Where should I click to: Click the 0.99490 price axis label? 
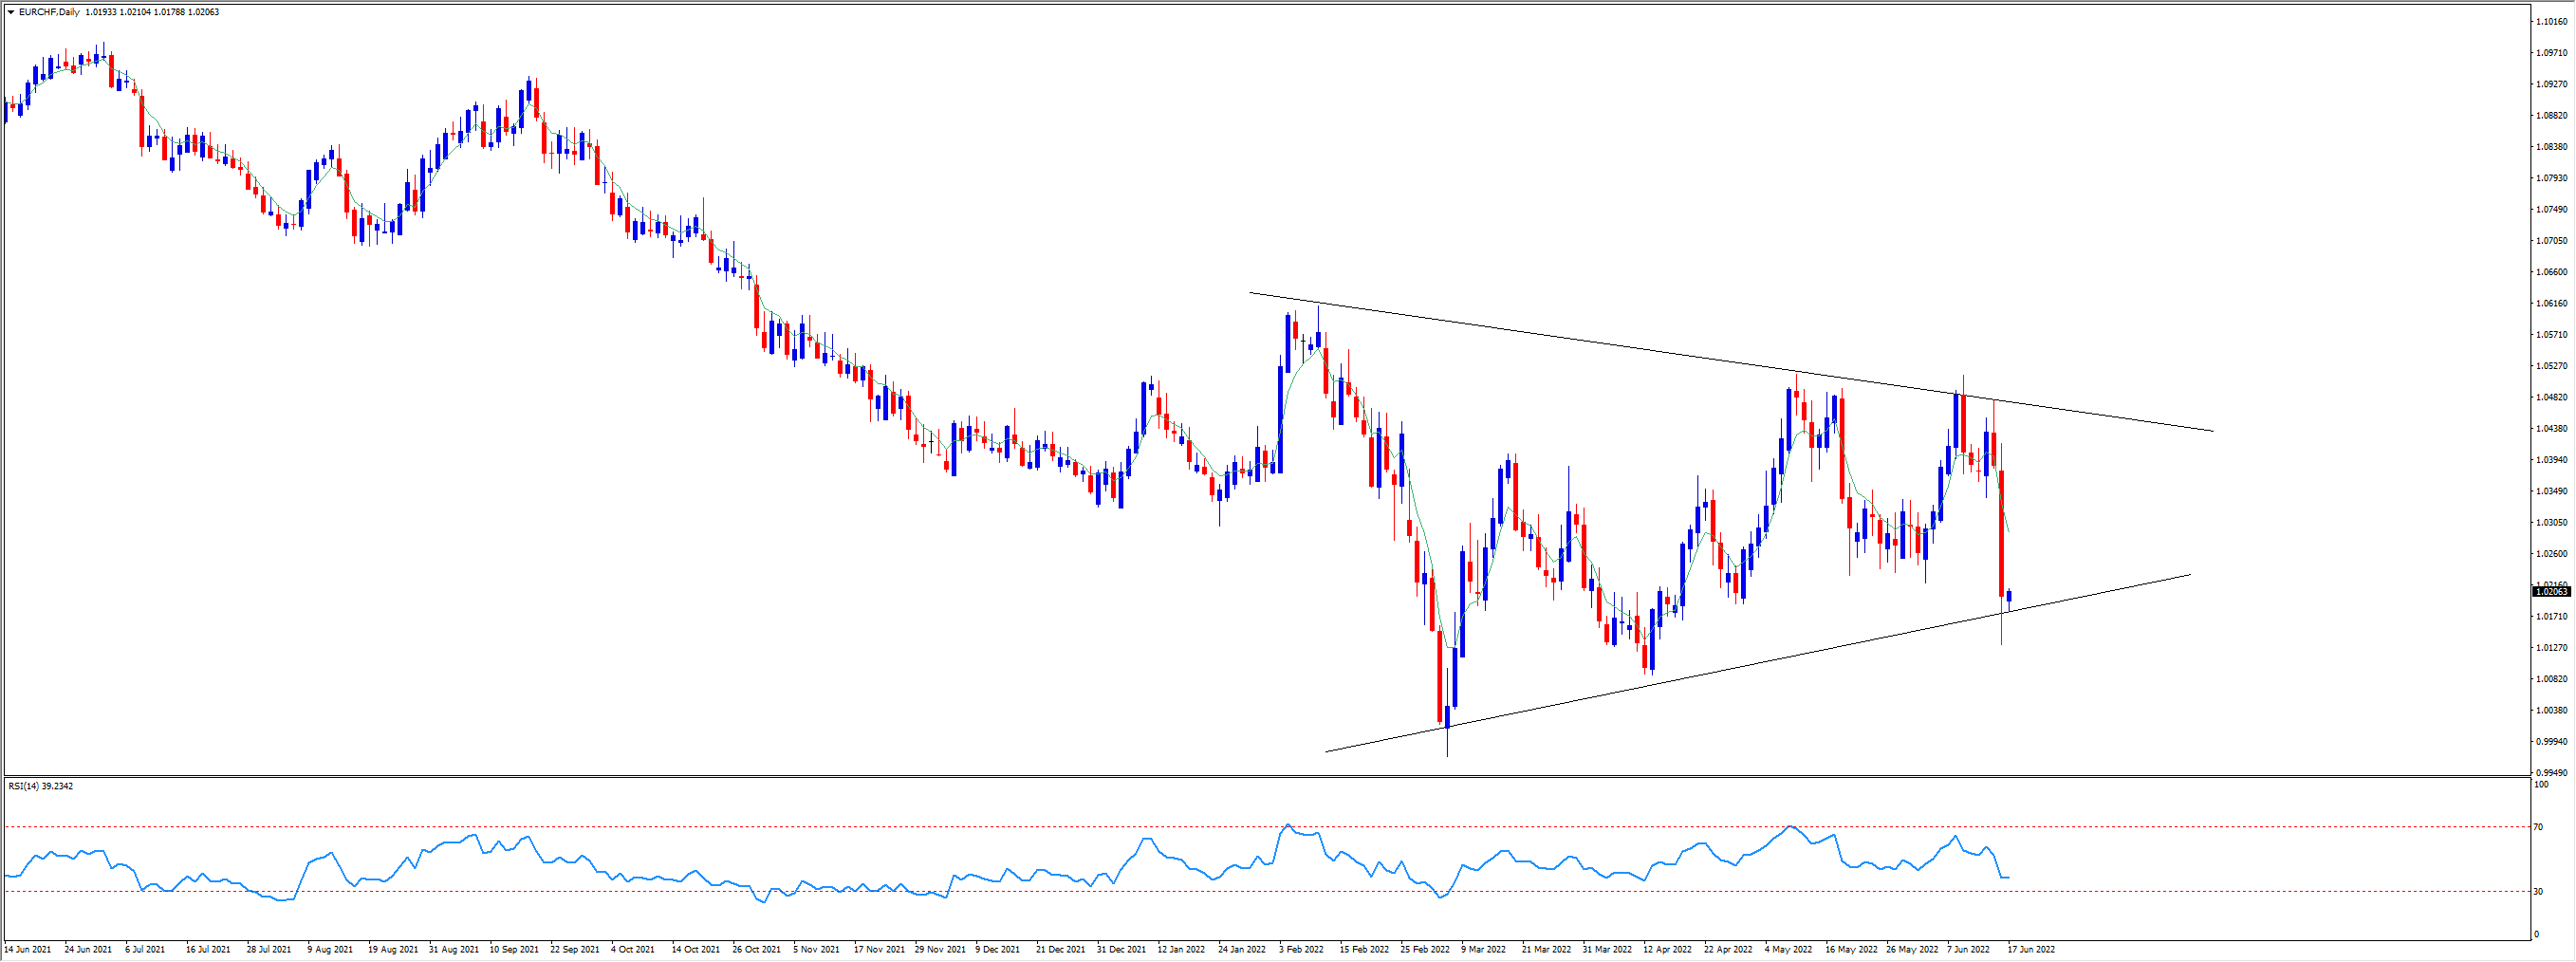coord(2552,772)
